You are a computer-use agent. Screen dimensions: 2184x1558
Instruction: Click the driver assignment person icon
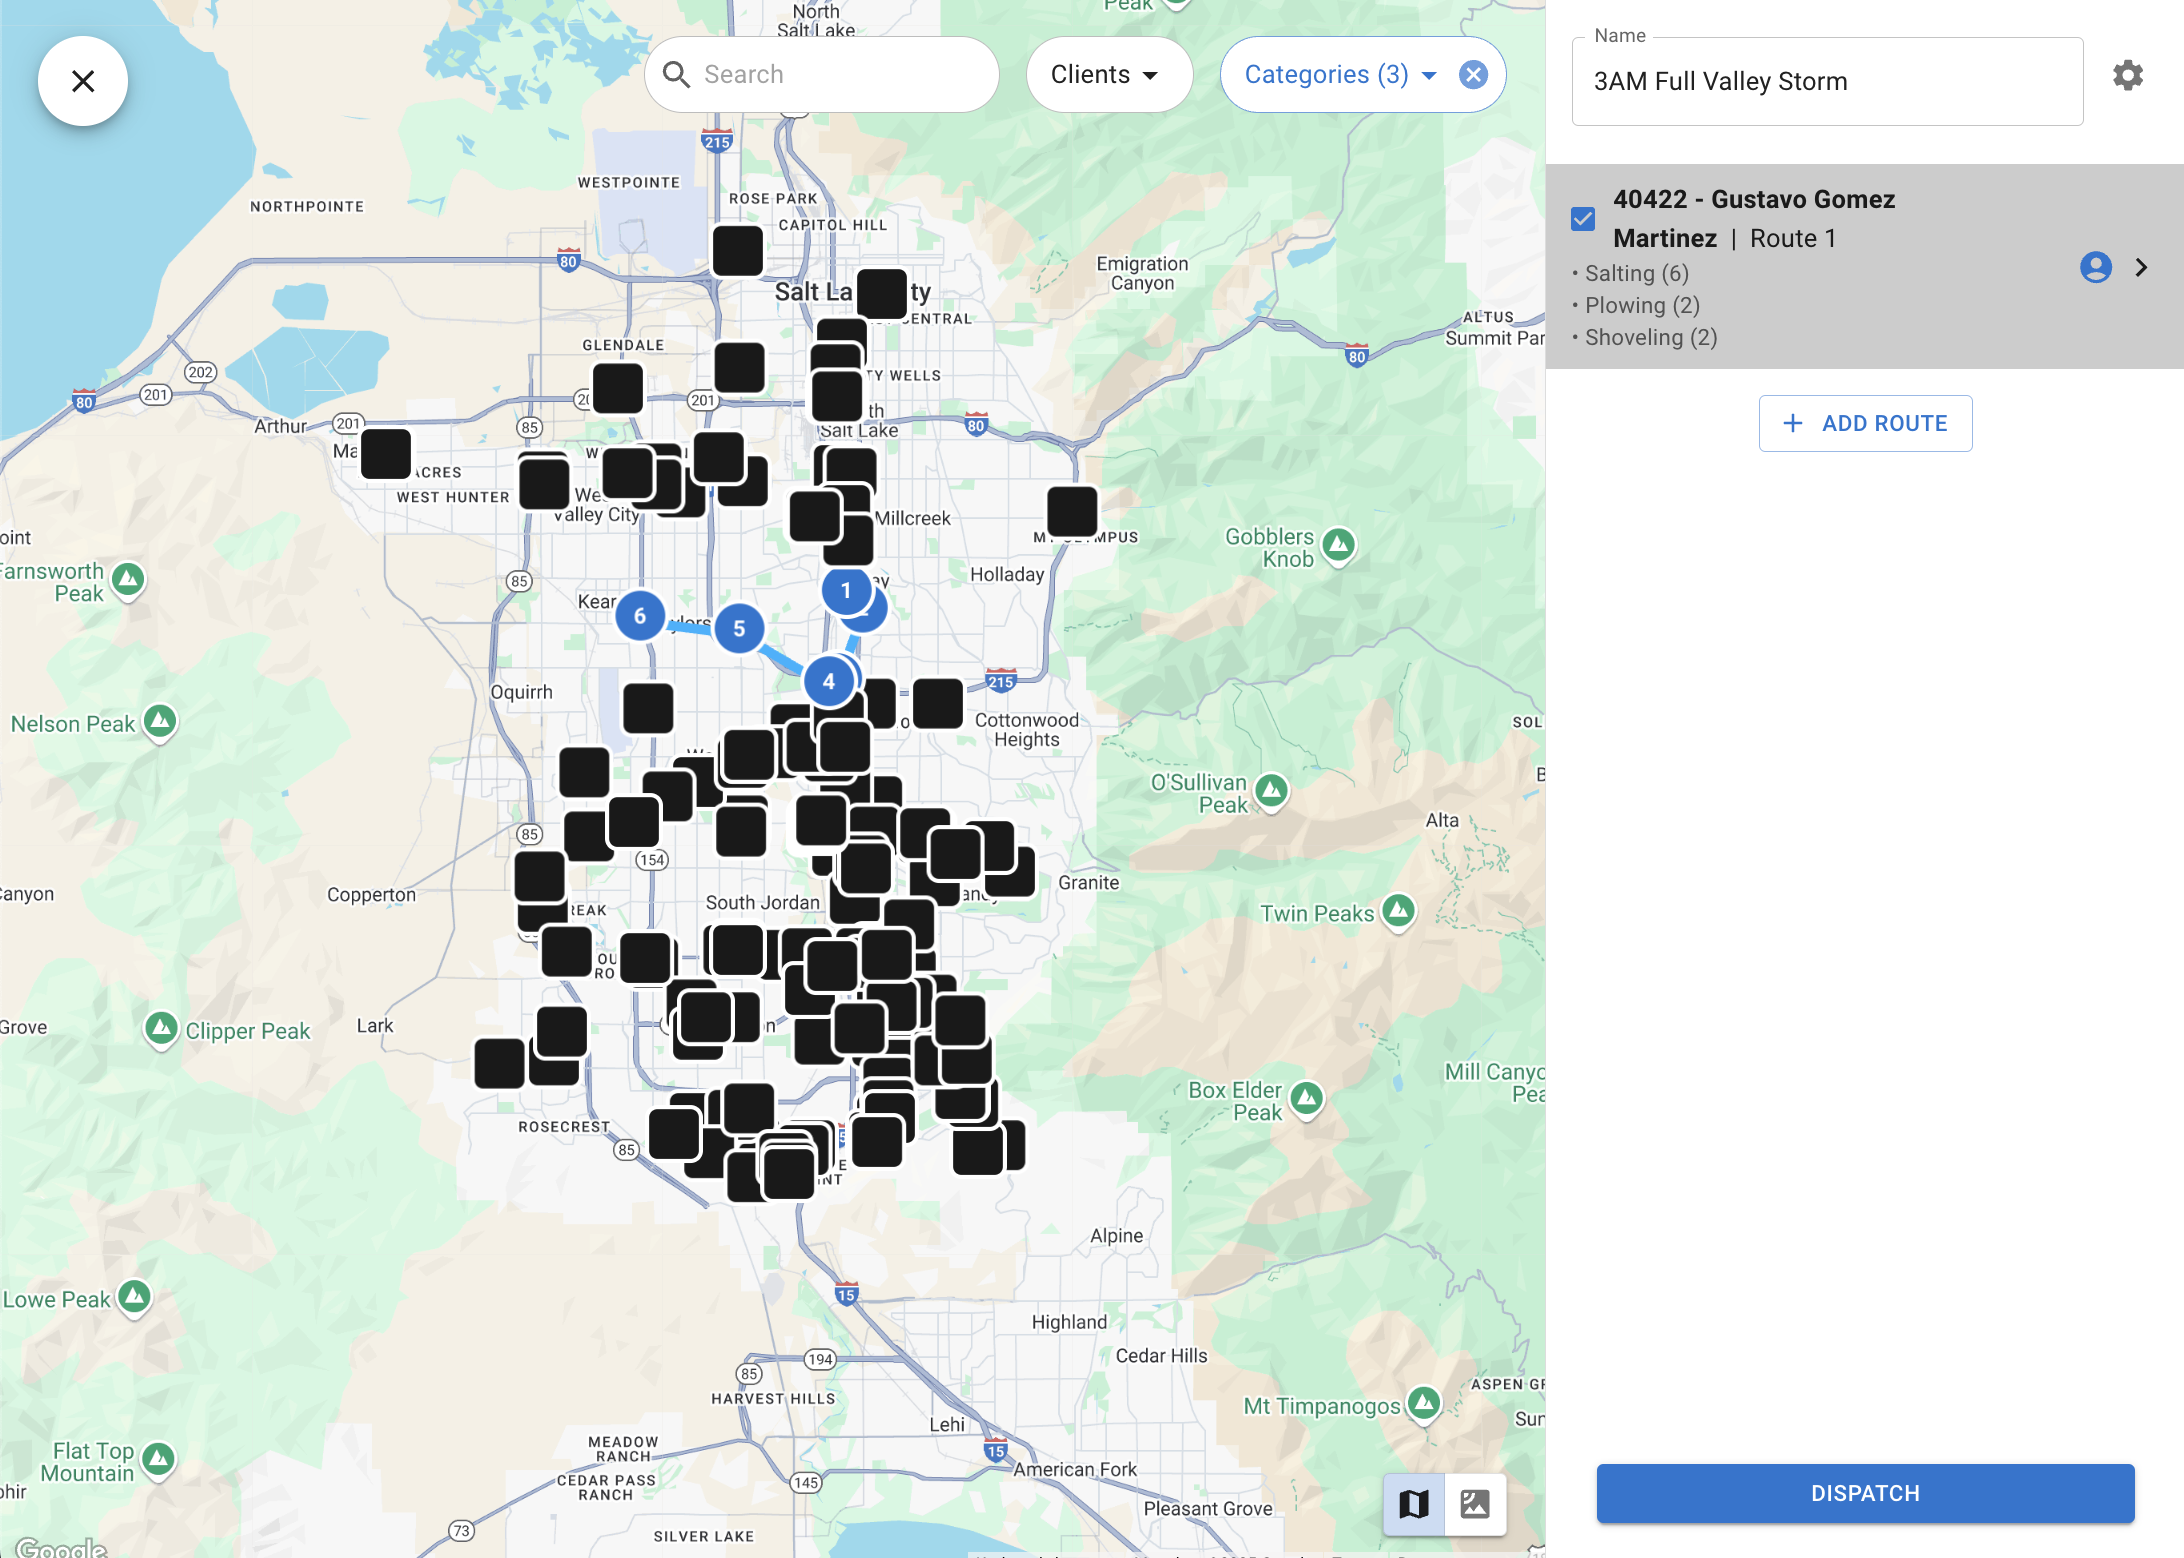(x=2095, y=267)
